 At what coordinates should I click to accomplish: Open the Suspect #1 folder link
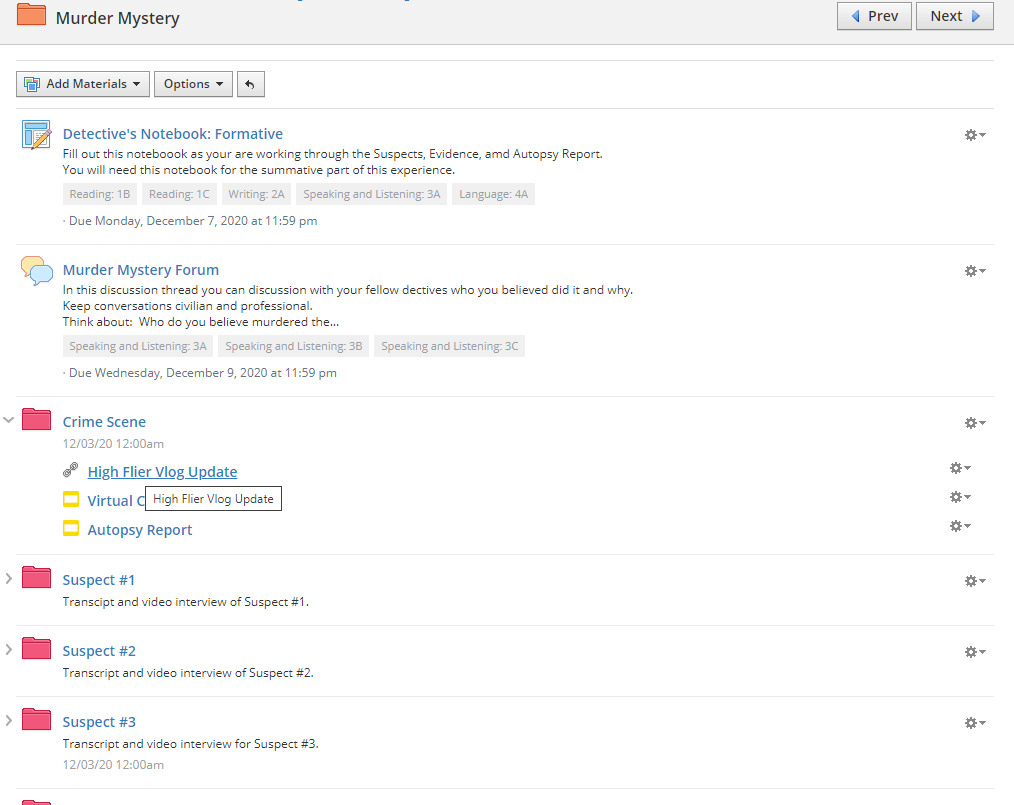[98, 580]
